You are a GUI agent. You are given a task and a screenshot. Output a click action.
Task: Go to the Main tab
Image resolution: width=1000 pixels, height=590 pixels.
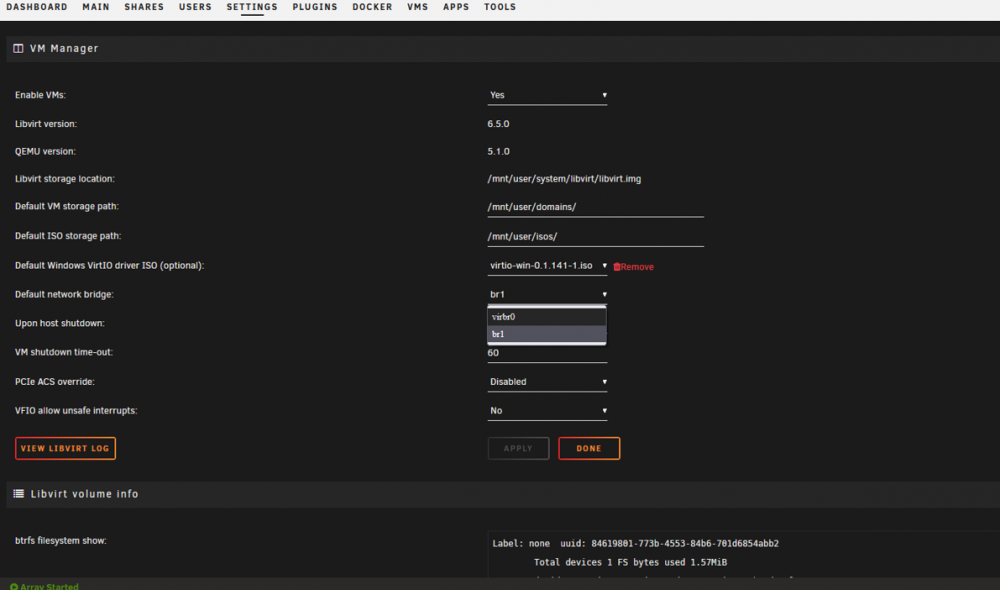click(96, 7)
